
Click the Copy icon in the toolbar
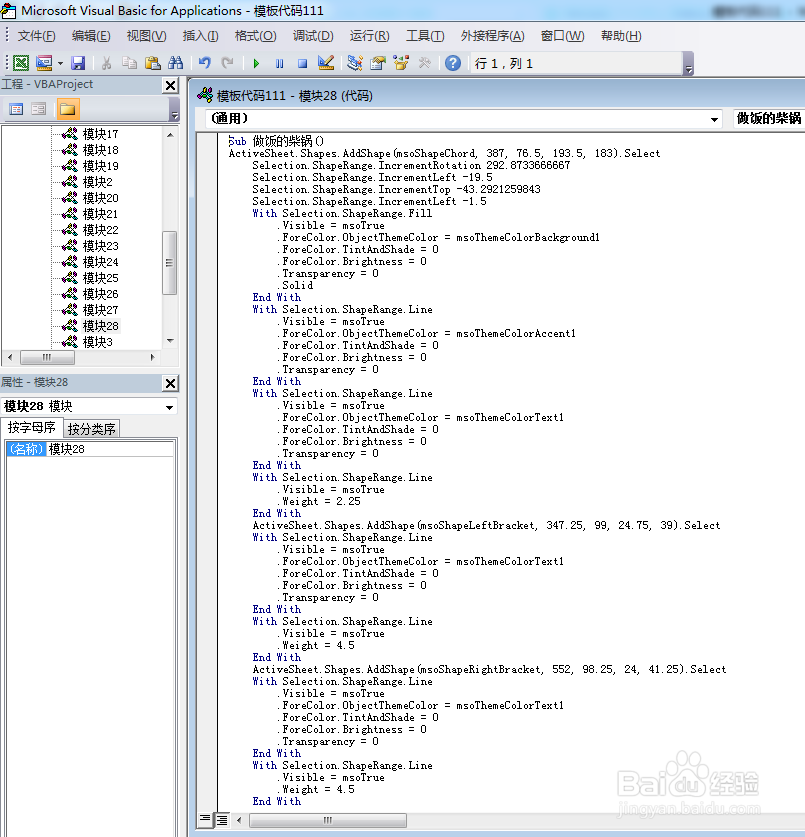coord(129,63)
